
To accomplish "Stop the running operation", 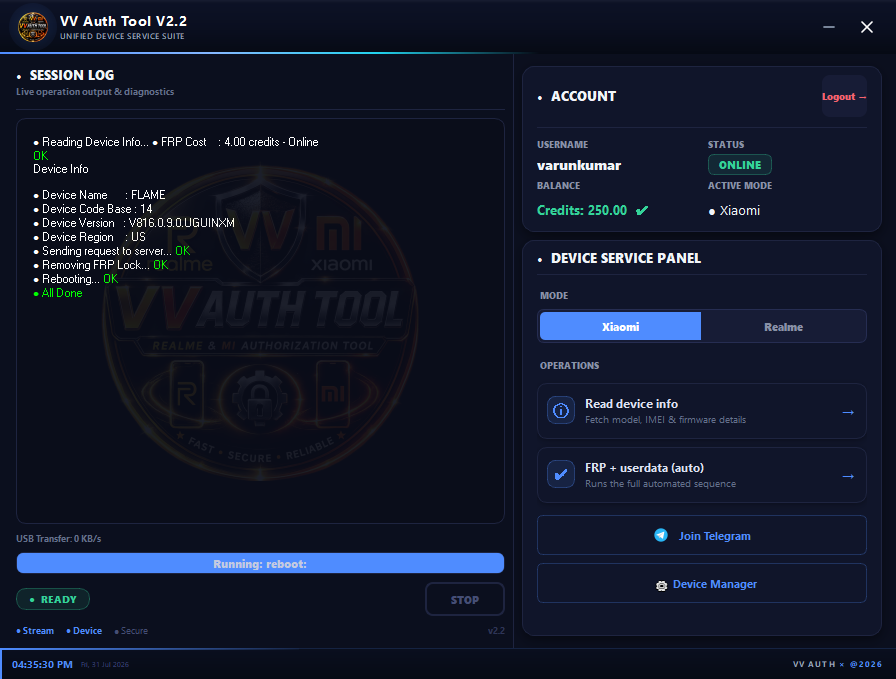I will tap(465, 600).
